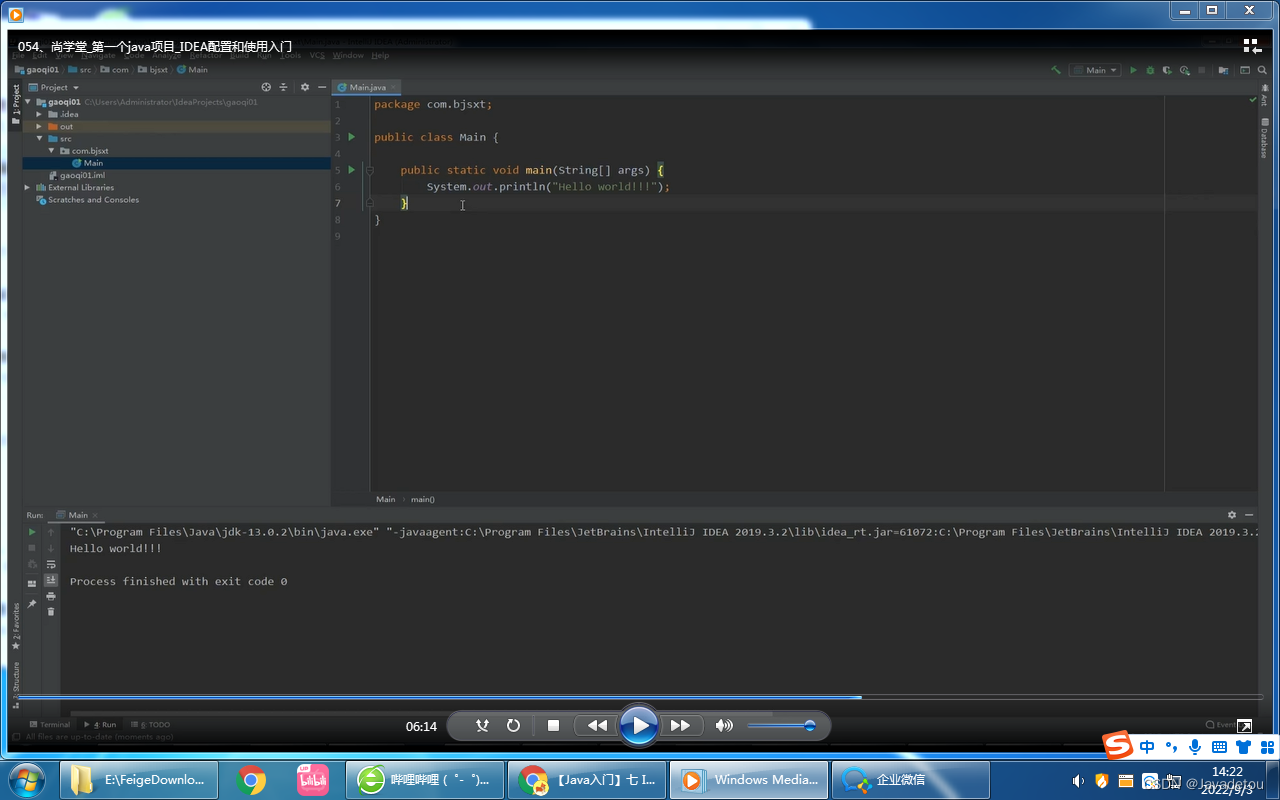Toggle scroll to end in console
This screenshot has width=1280, height=800.
(51, 580)
